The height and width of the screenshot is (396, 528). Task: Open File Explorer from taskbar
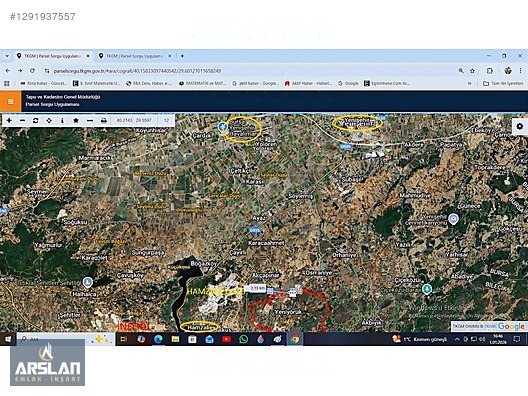click(175, 339)
